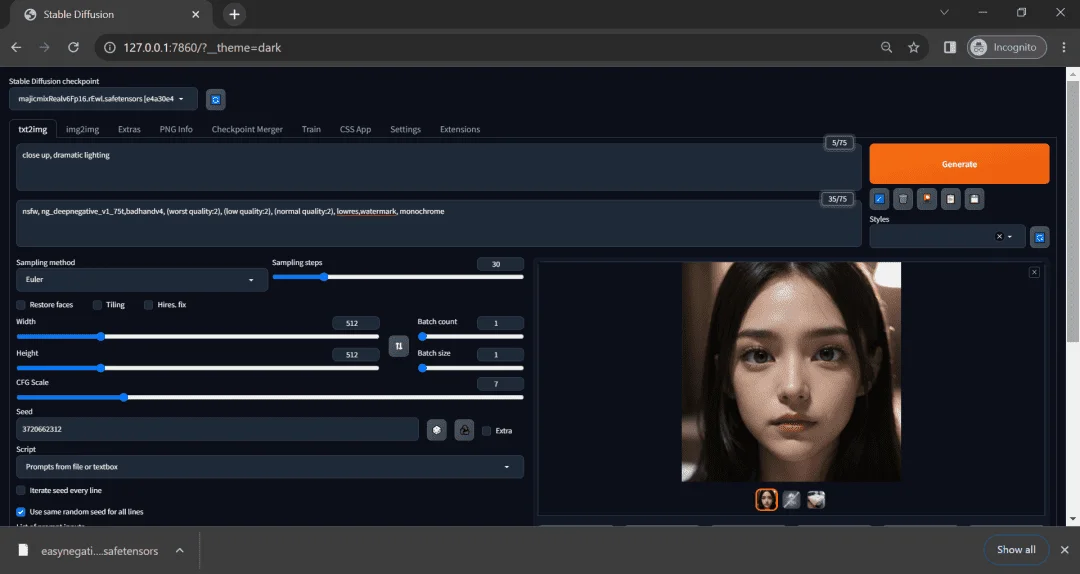Click the positive prompt text box
The height and width of the screenshot is (574, 1080).
point(439,167)
